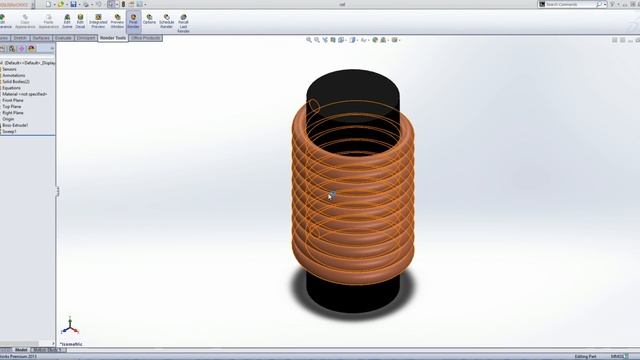
Task: Select the Model tab at bottom
Action: (21, 350)
